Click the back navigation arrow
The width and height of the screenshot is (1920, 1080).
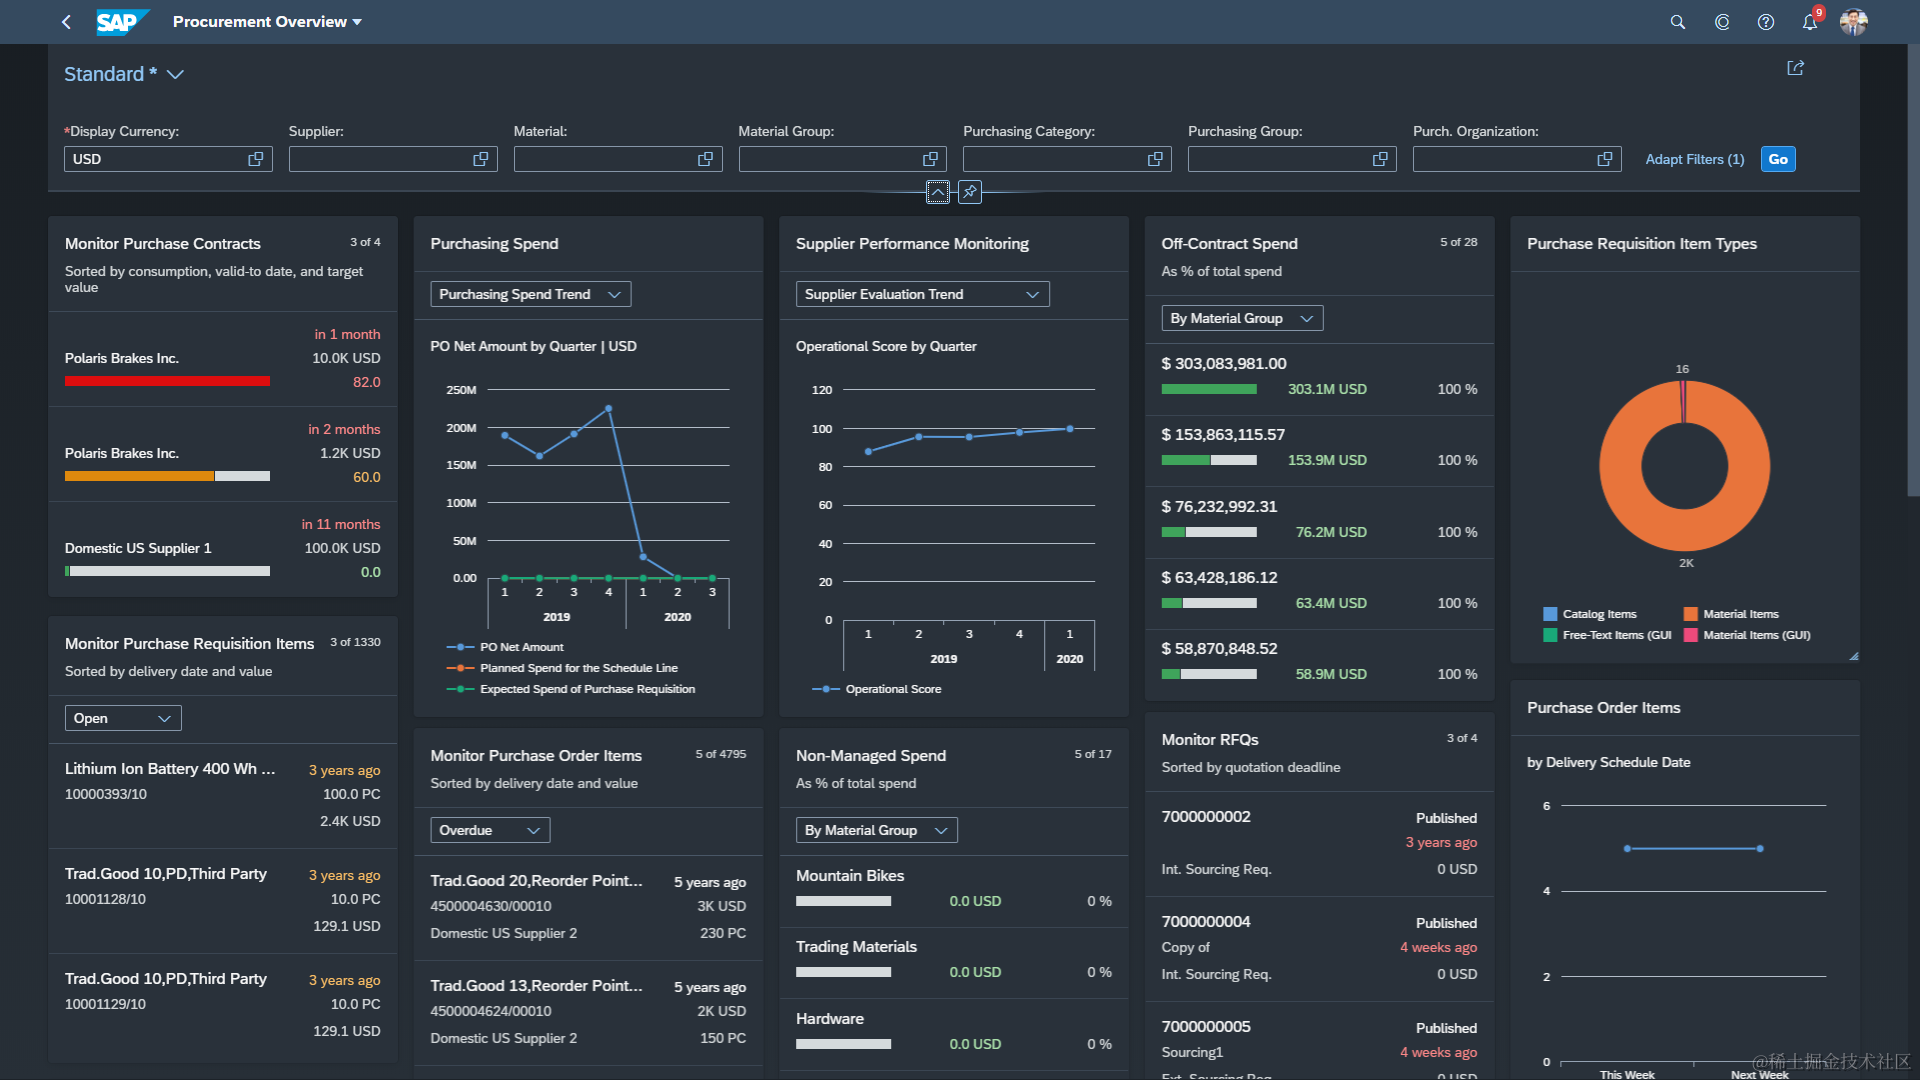pos(66,22)
